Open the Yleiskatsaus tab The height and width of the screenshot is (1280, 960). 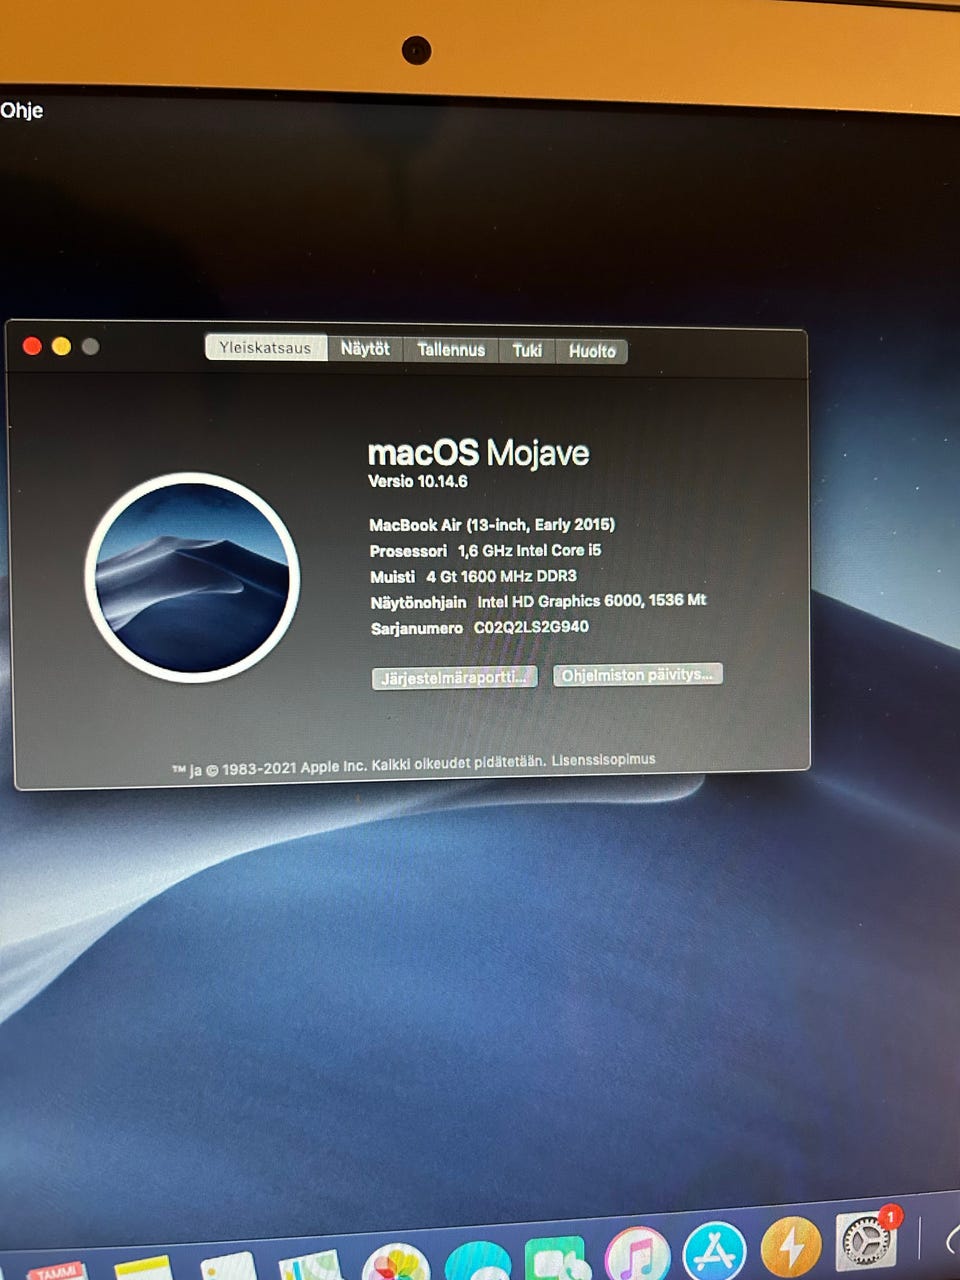(x=266, y=347)
